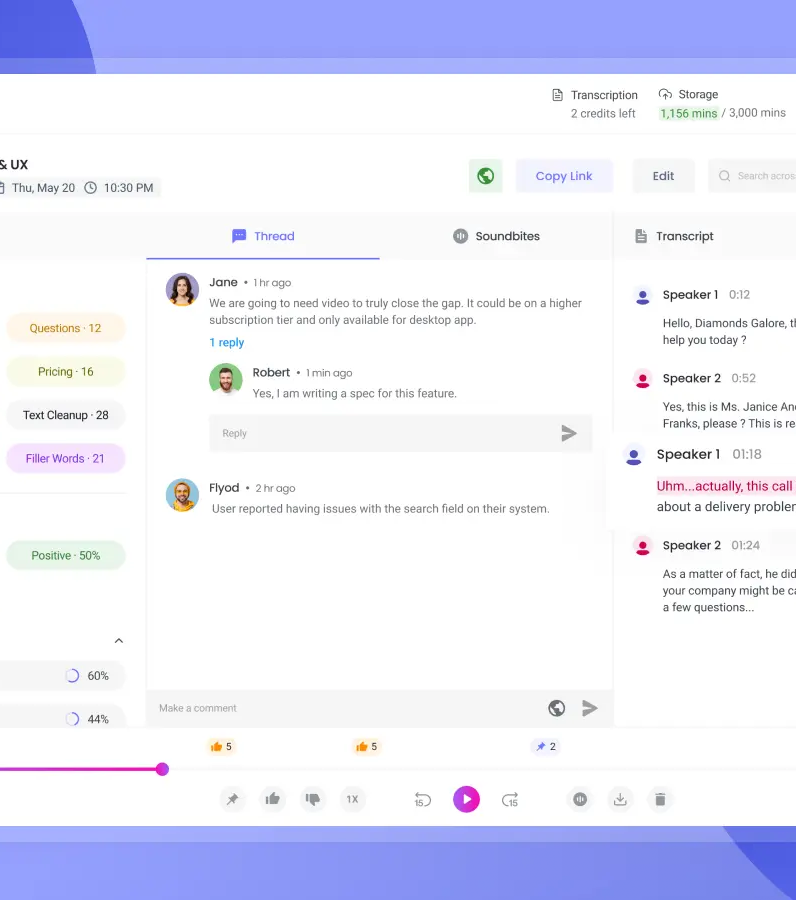The width and height of the screenshot is (796, 900).
Task: Click the download icon
Action: [x=620, y=799]
